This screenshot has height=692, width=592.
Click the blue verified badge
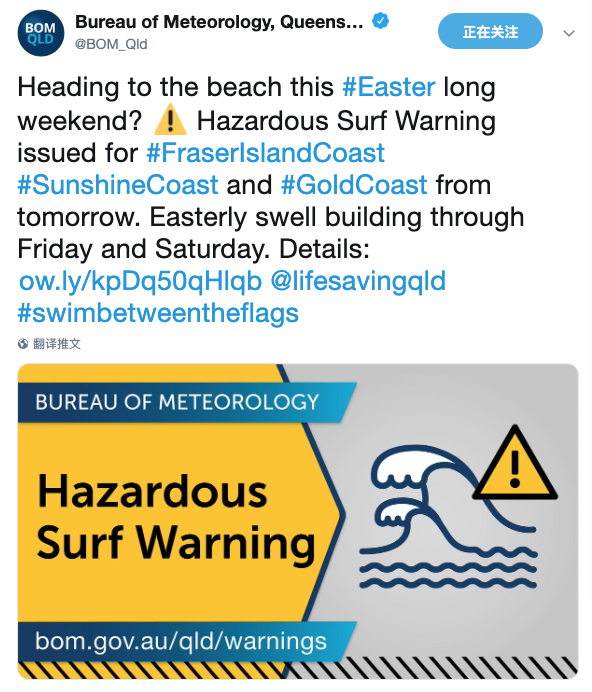[380, 21]
